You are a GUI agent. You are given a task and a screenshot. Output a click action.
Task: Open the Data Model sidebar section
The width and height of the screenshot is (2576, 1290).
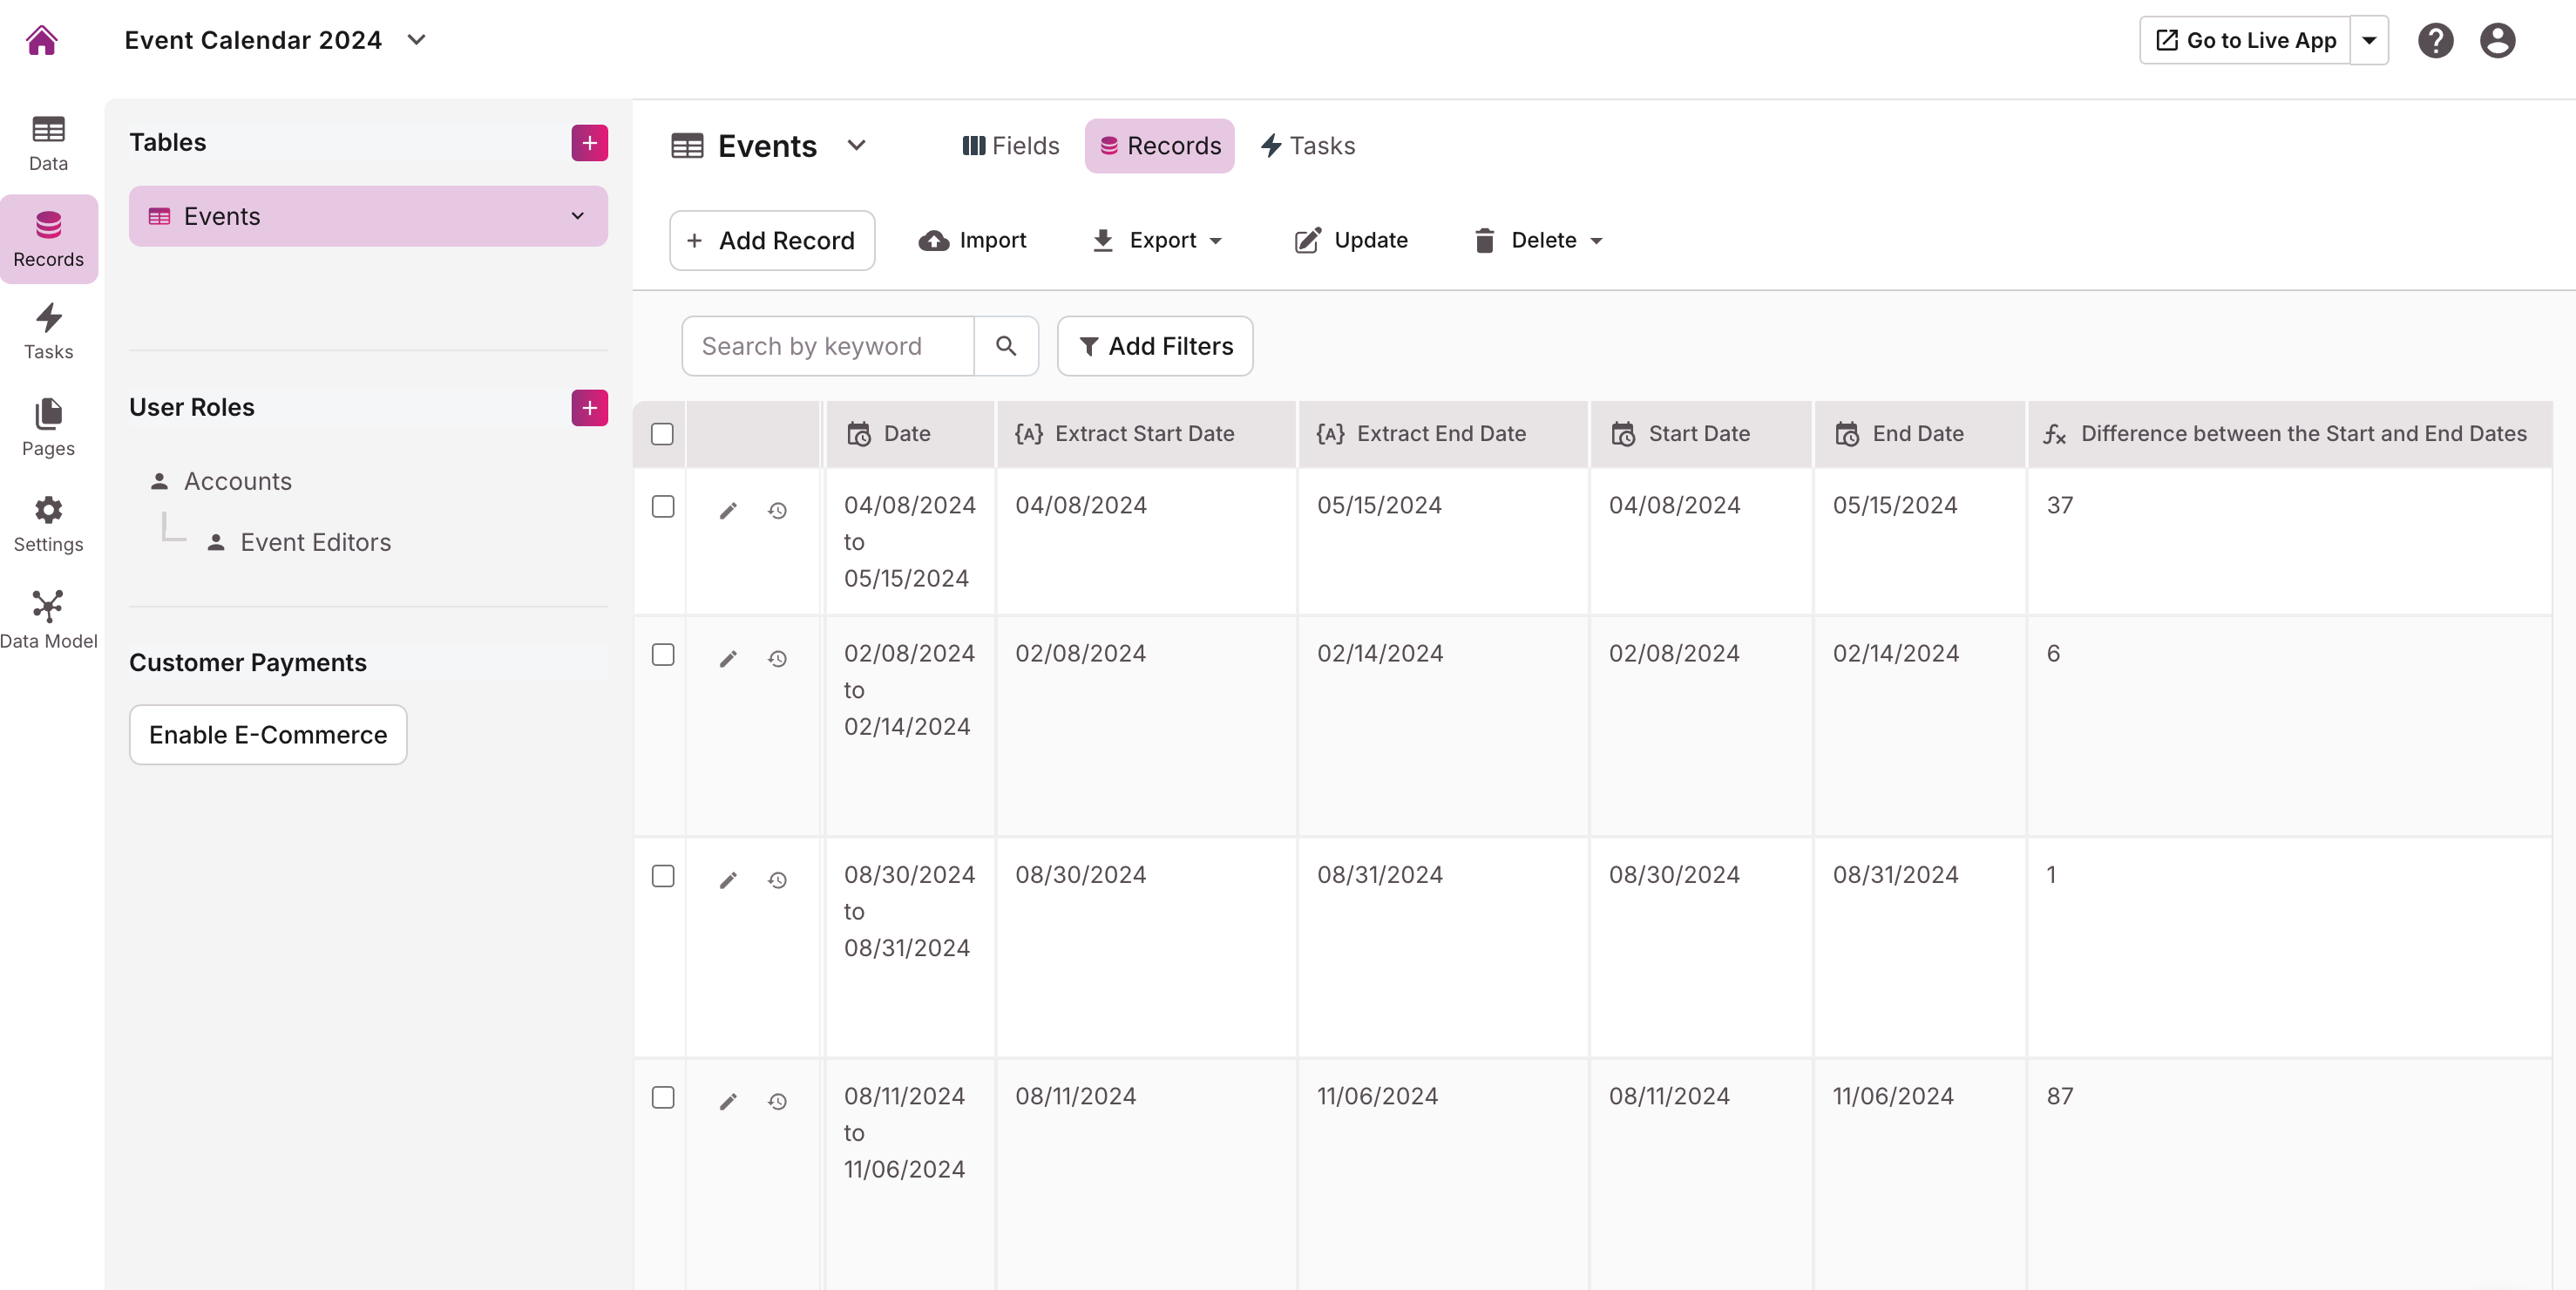[x=48, y=619]
